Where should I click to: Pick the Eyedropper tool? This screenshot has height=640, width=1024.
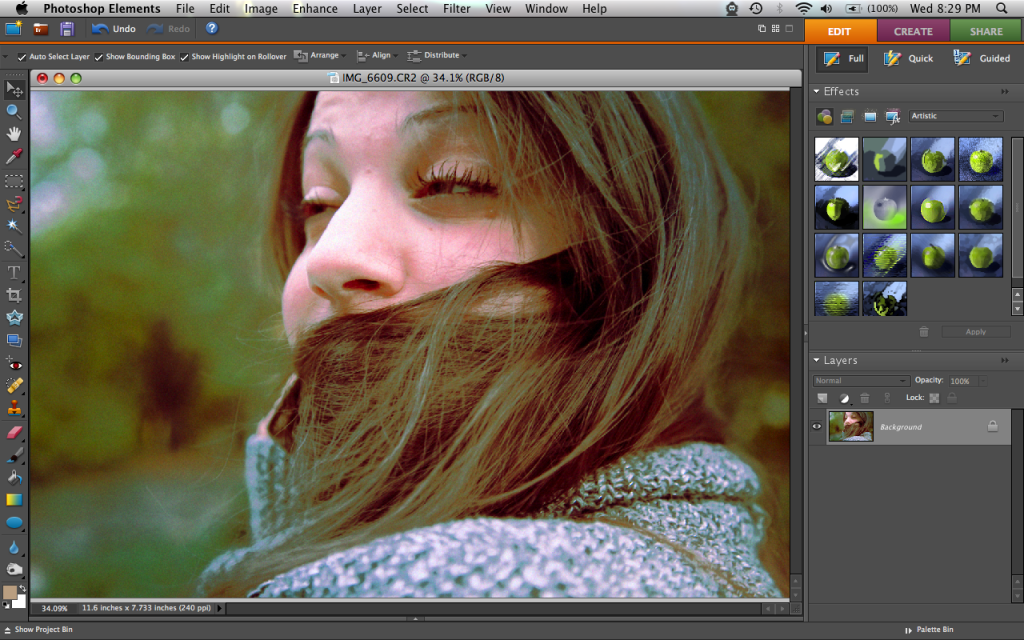coord(14,157)
